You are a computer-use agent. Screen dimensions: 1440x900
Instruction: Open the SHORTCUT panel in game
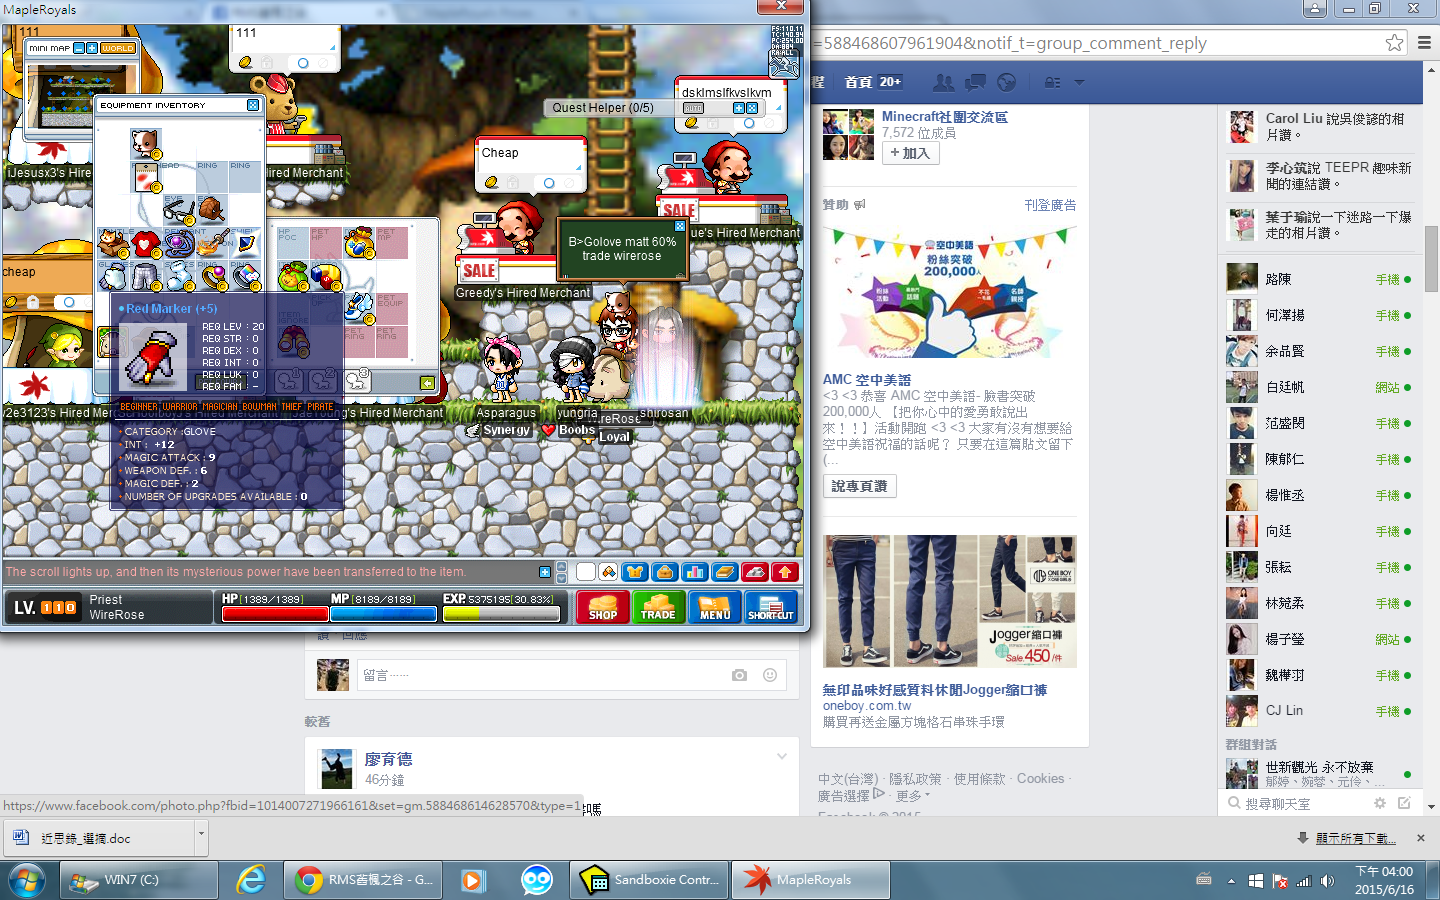[x=770, y=607]
